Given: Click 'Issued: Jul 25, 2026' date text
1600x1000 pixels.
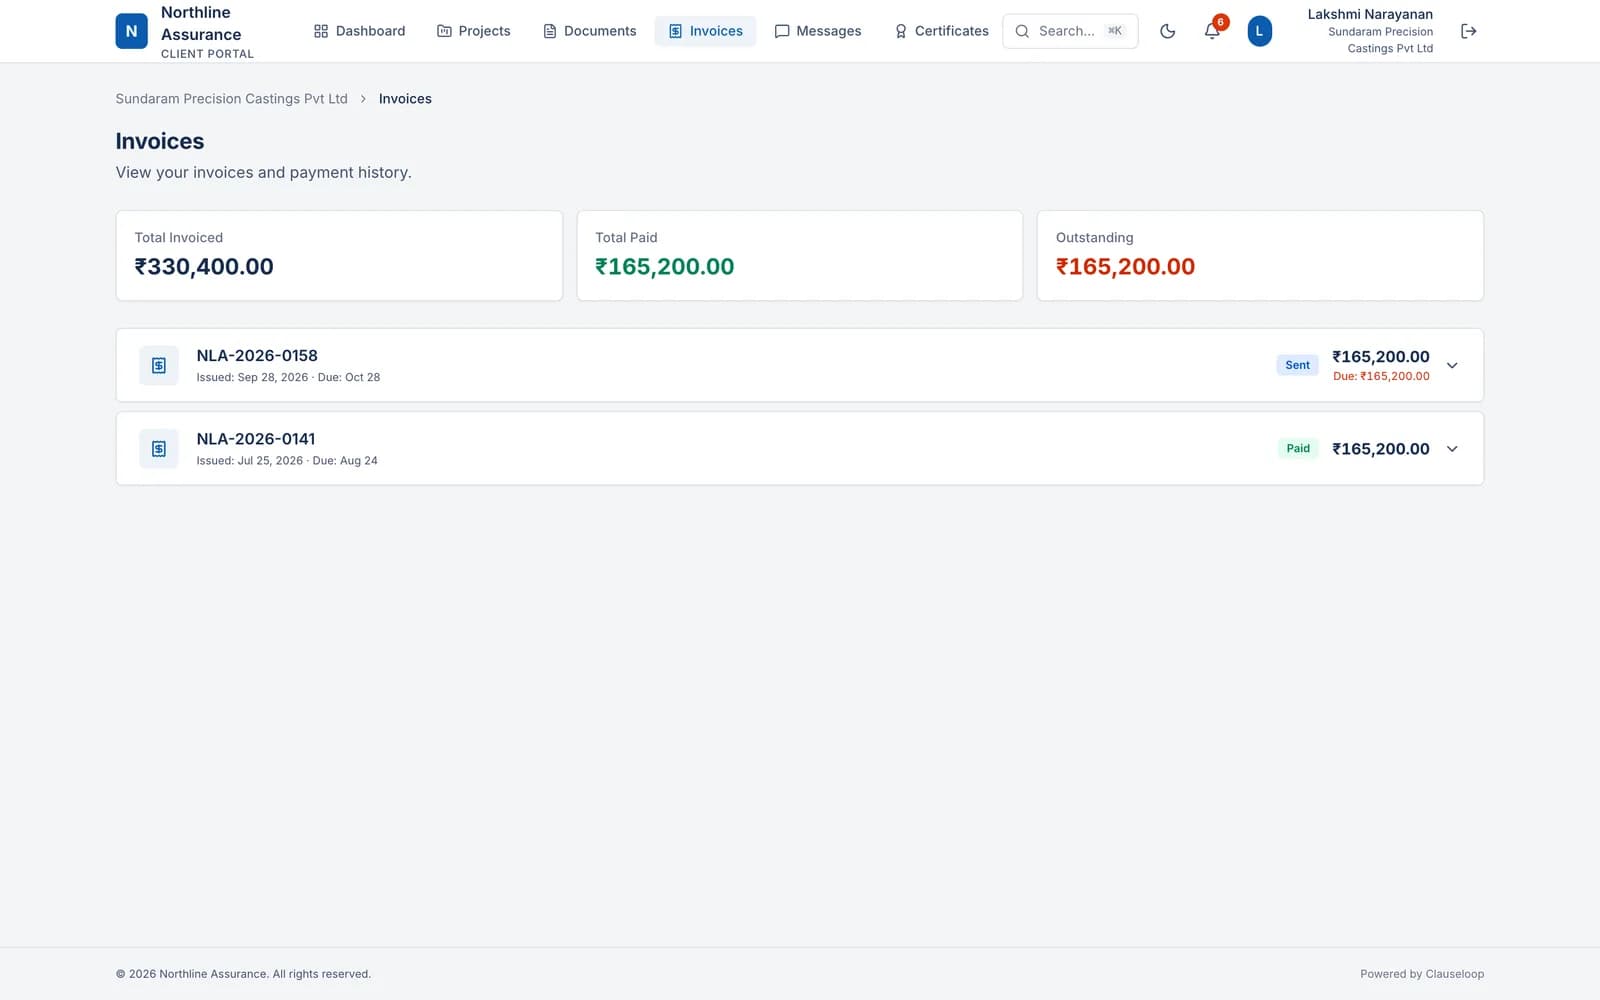Looking at the screenshot, I should pyautogui.click(x=250, y=461).
